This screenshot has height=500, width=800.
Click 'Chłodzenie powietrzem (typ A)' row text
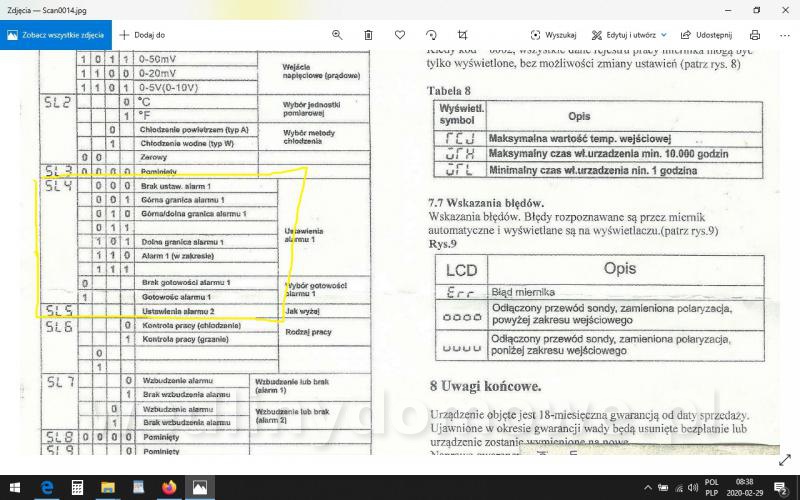[194, 130]
